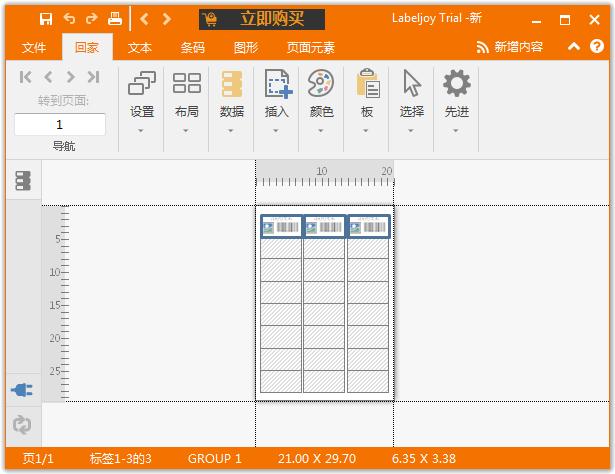
Task: Click the print icon in quick toolbar
Action: (x=115, y=19)
